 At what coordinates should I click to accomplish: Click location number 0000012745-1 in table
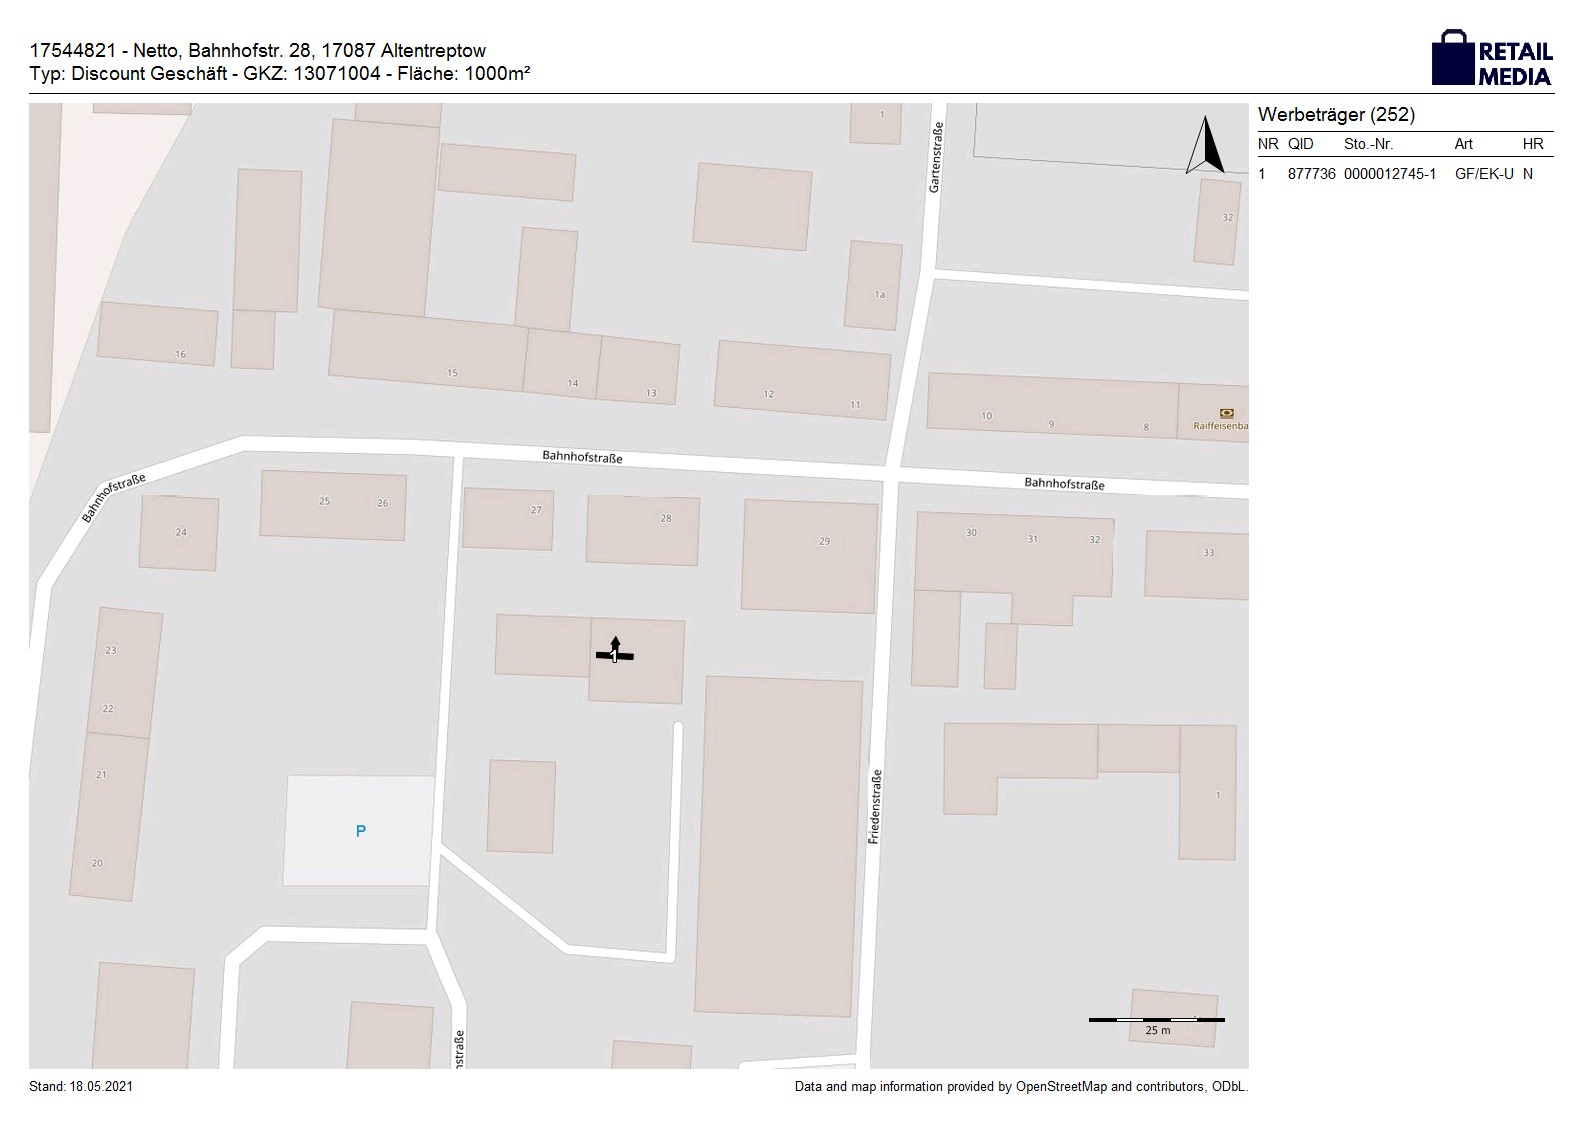pos(1389,174)
